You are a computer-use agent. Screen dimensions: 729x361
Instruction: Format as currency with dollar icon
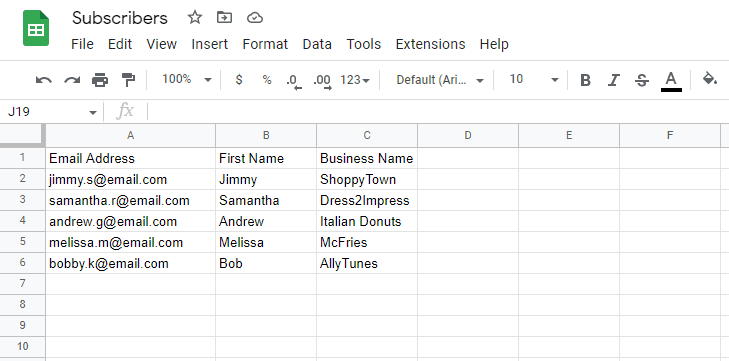click(x=239, y=80)
